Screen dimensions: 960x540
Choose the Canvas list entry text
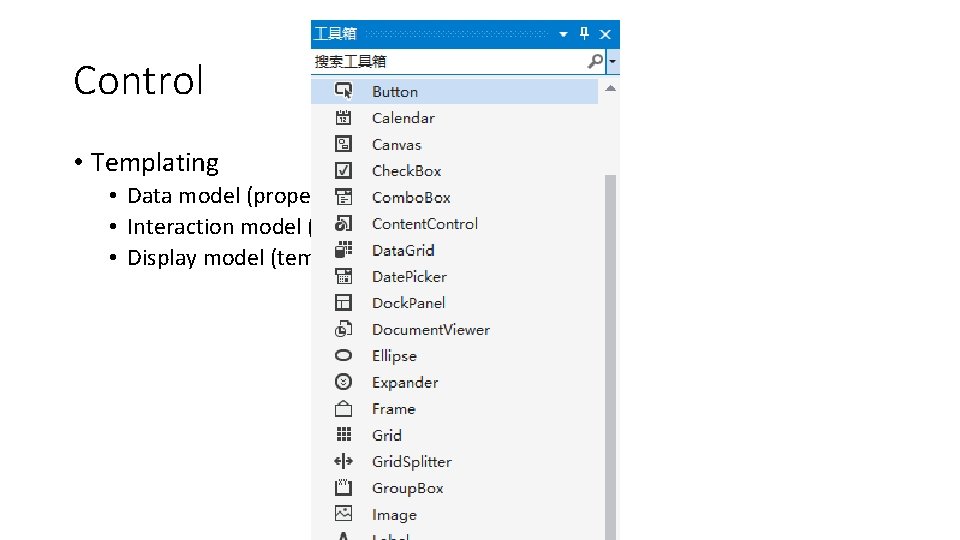coord(397,144)
